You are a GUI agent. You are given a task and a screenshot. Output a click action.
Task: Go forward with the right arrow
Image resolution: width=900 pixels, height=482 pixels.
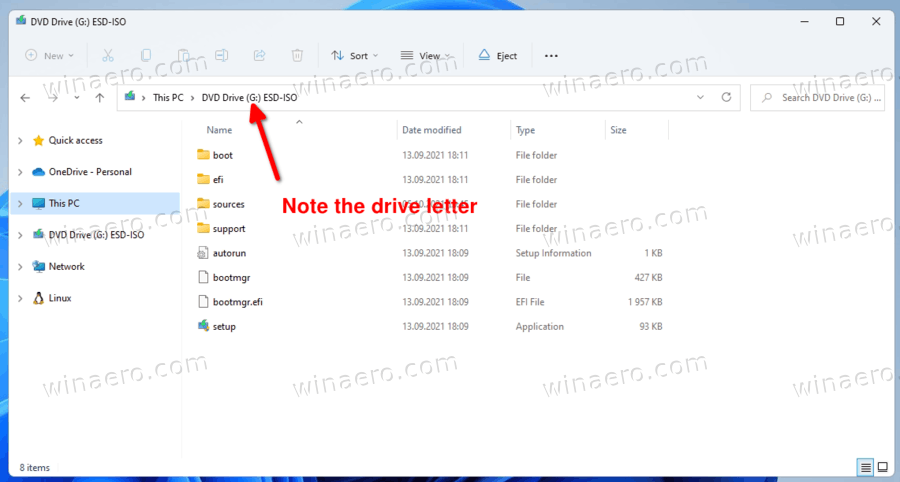click(x=53, y=98)
